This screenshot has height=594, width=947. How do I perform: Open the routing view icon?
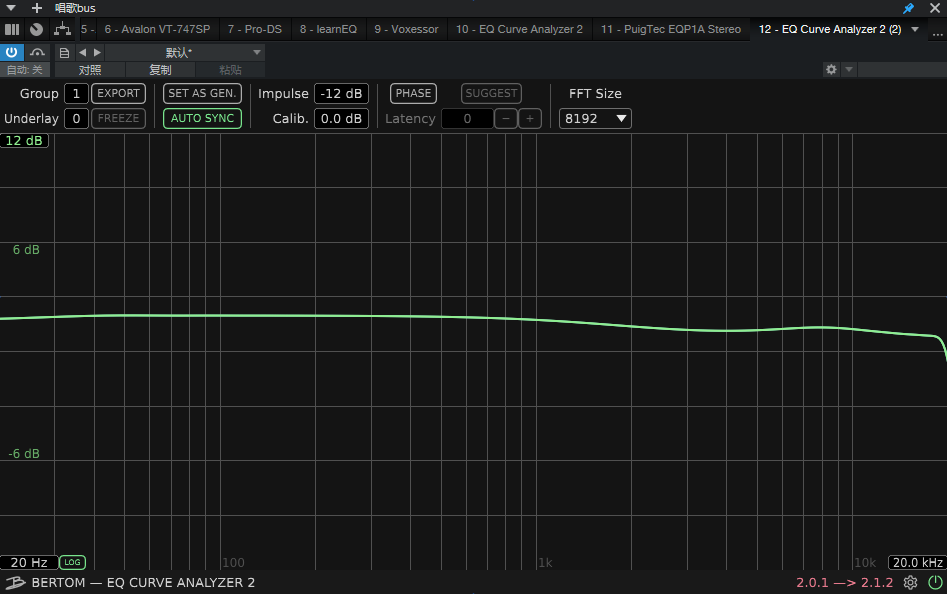pos(62,29)
